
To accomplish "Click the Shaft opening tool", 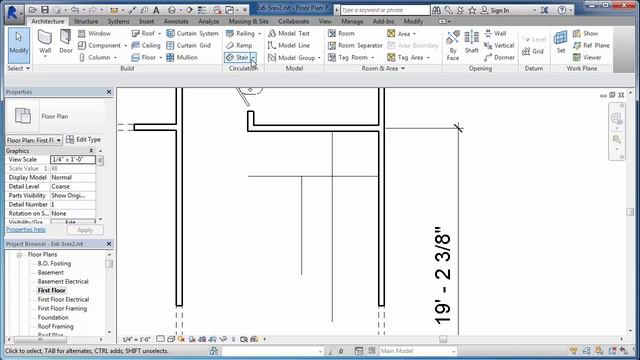I will 471,42.
